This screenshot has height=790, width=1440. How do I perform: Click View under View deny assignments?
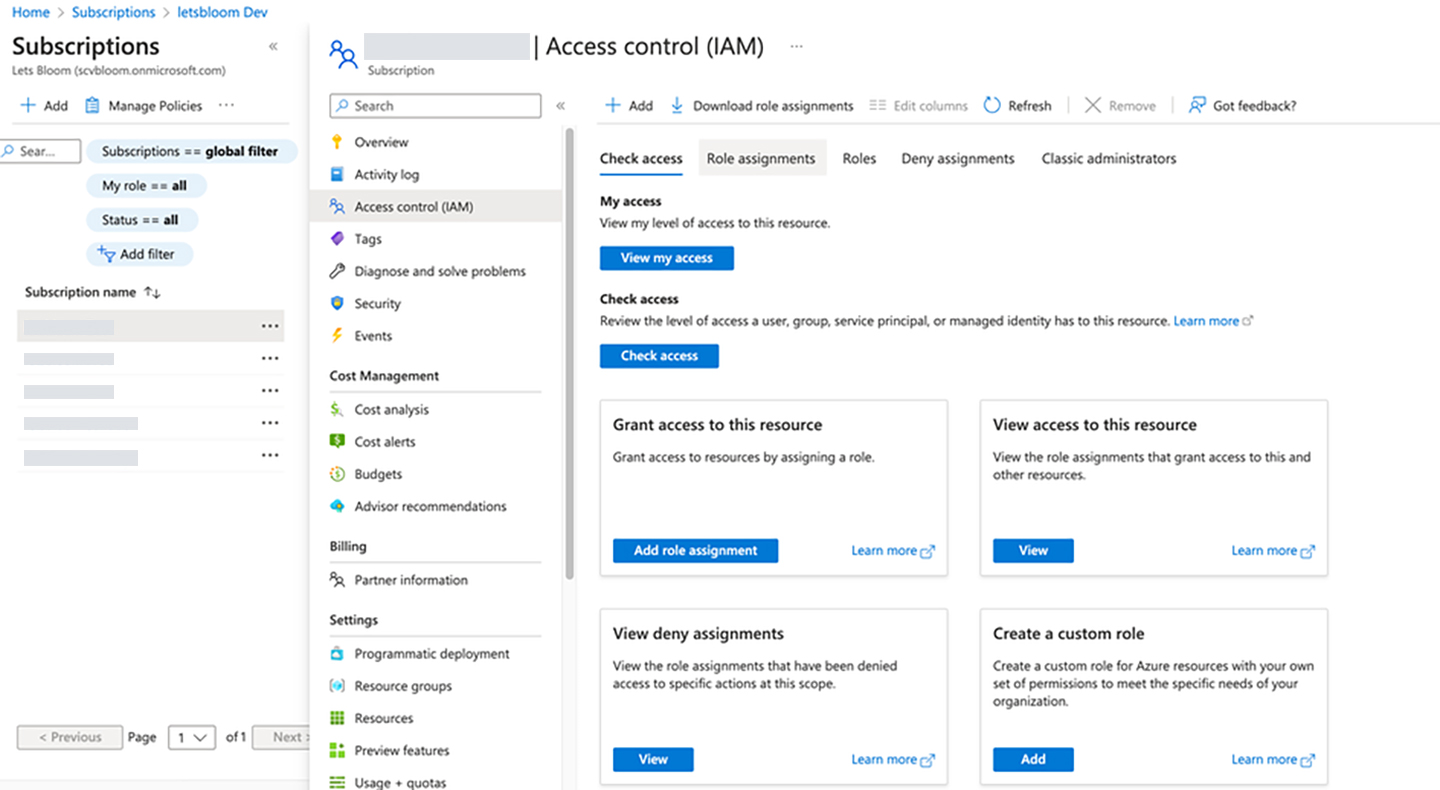pos(653,759)
